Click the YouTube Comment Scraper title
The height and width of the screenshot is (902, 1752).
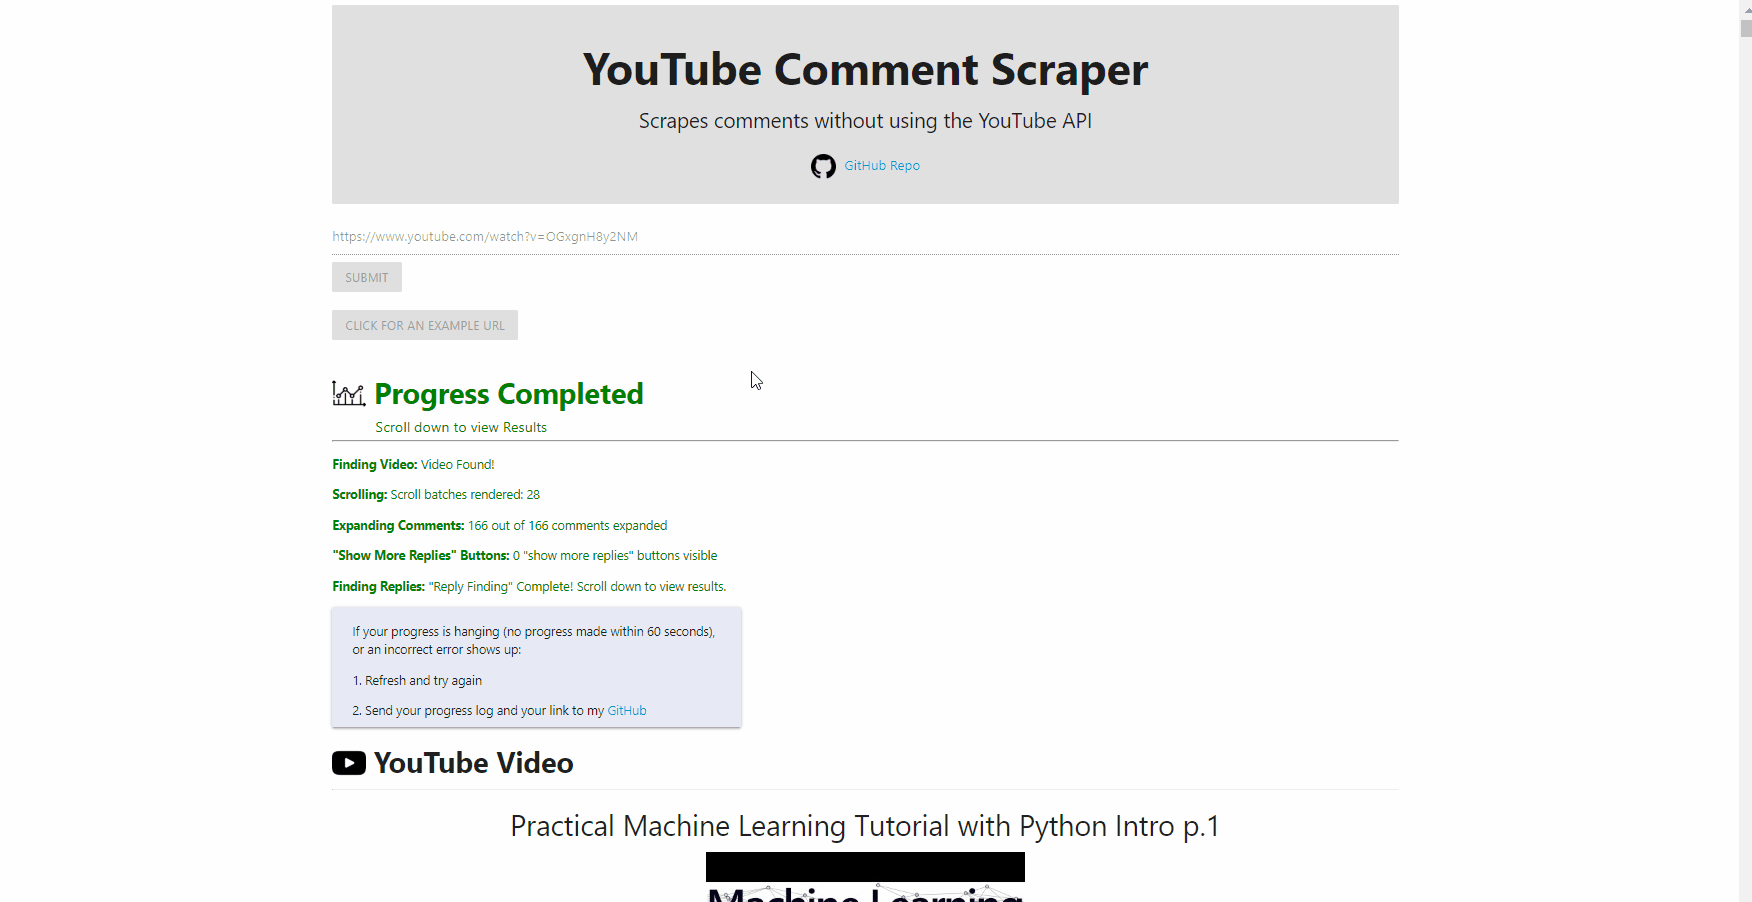865,69
